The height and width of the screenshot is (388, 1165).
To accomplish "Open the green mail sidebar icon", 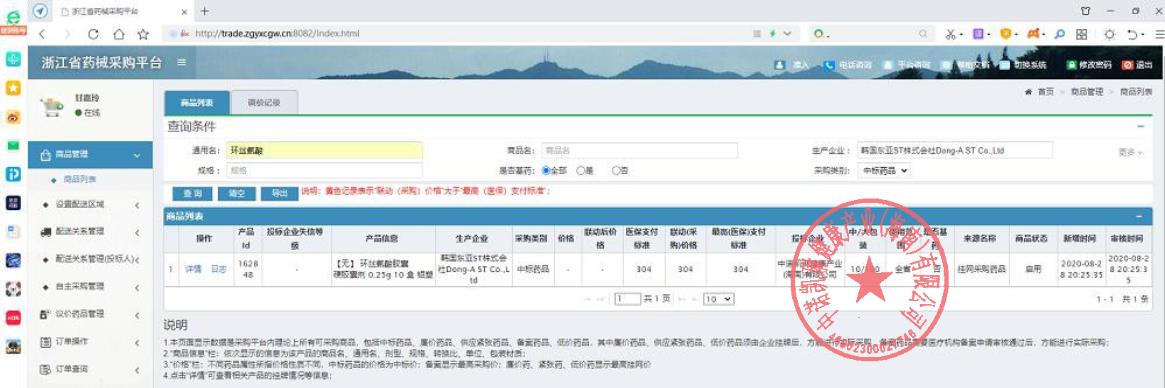I will [x=13, y=145].
